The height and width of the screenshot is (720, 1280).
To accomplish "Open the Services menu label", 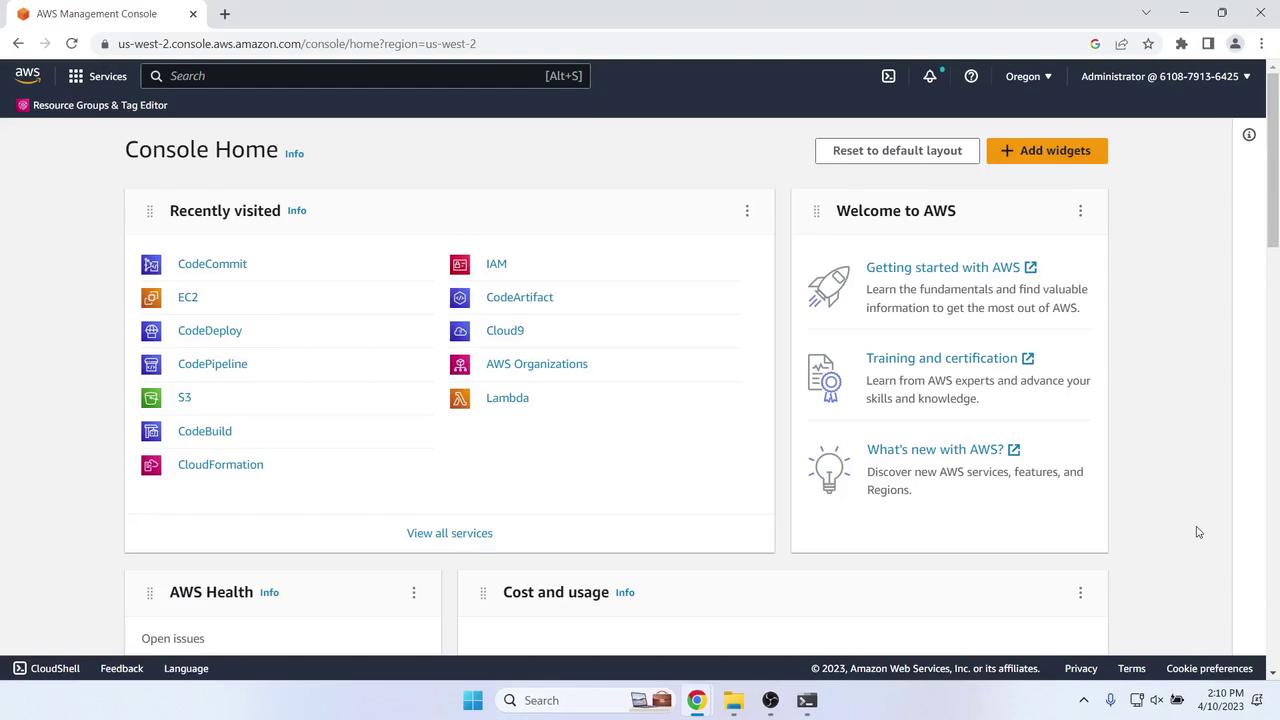I will (x=108, y=76).
